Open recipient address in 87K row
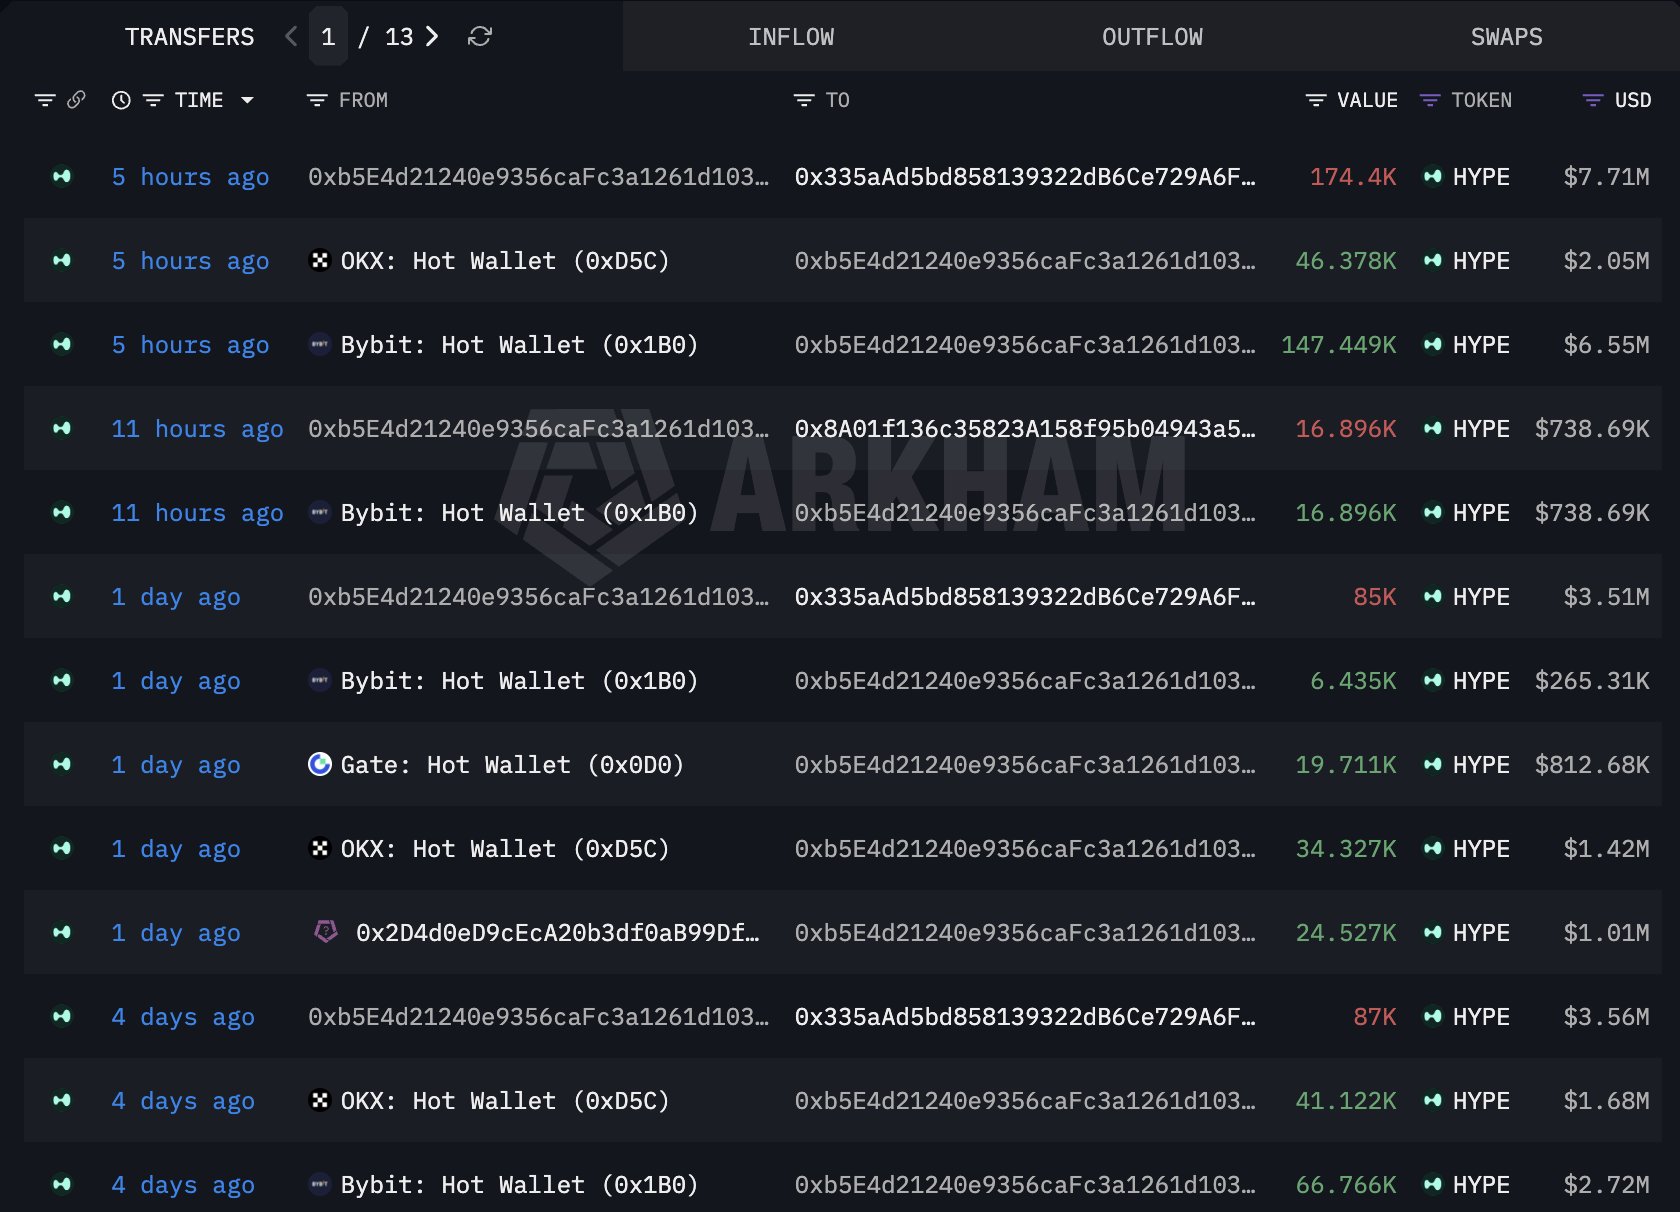1680x1212 pixels. [1025, 1017]
